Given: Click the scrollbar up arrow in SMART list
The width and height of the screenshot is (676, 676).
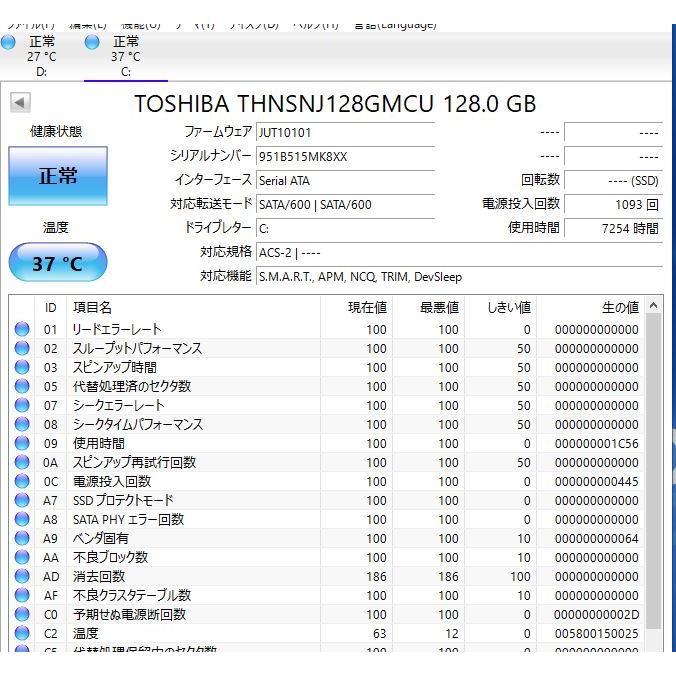Looking at the screenshot, I should [654, 306].
